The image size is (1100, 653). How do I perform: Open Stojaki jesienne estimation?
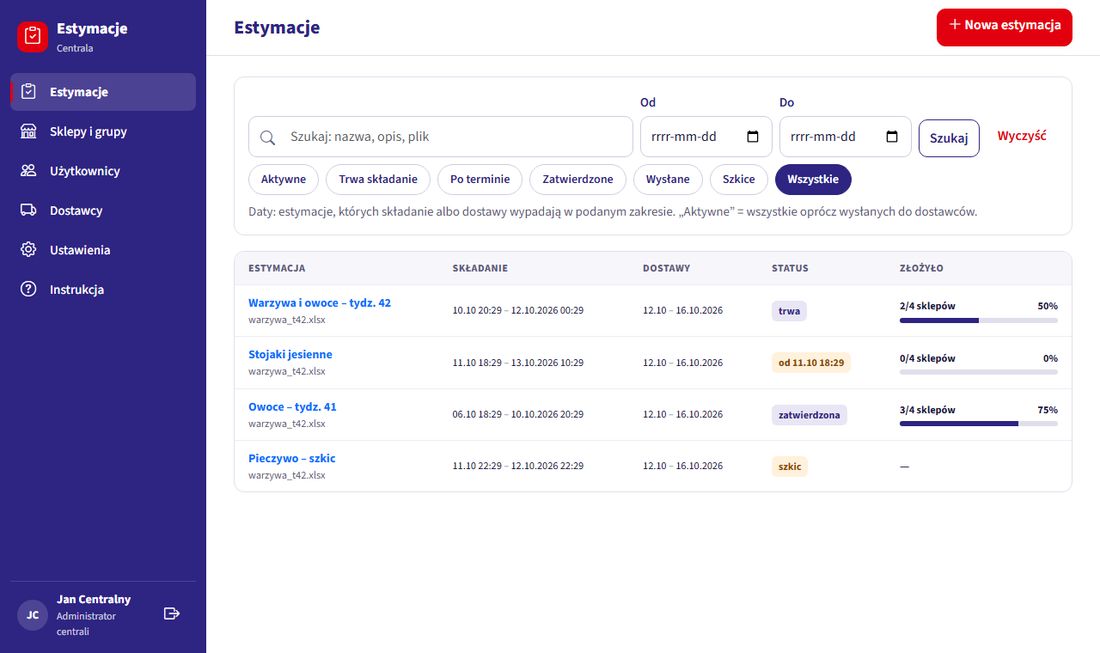290,355
